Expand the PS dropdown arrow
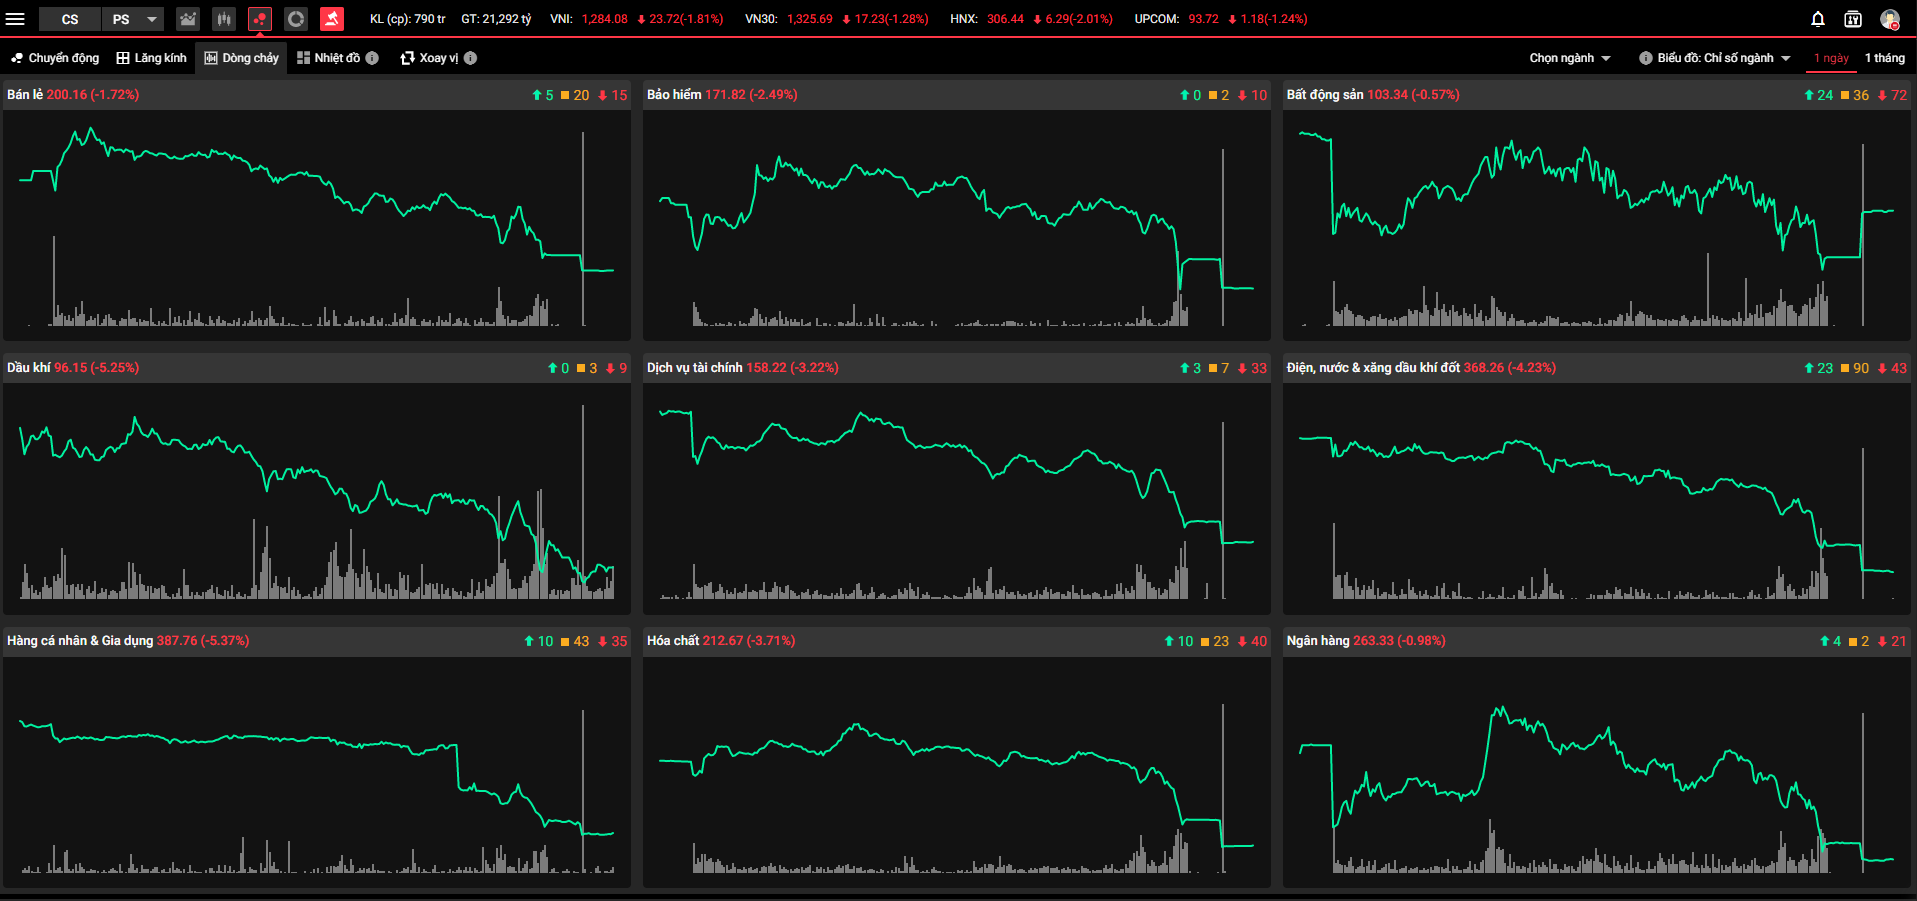This screenshot has width=1917, height=901. coord(152,19)
